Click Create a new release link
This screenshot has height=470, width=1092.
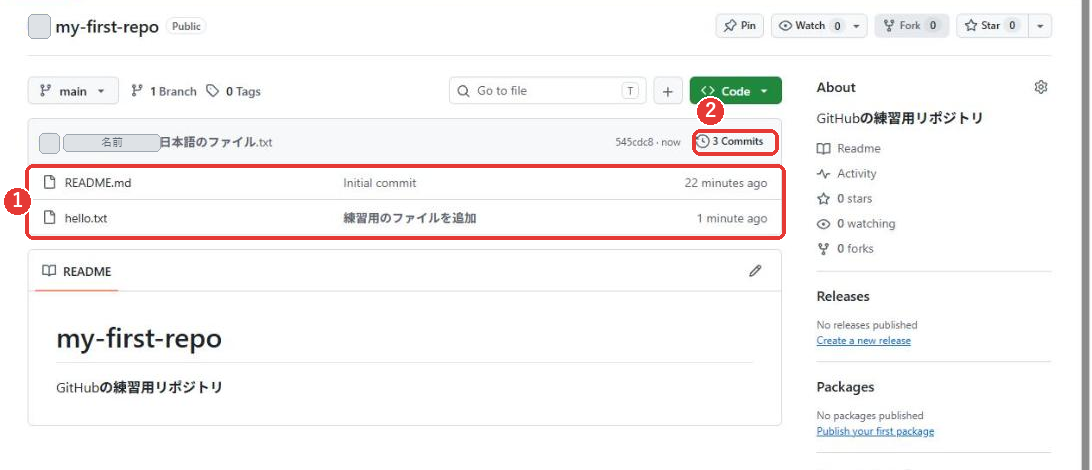click(x=864, y=340)
